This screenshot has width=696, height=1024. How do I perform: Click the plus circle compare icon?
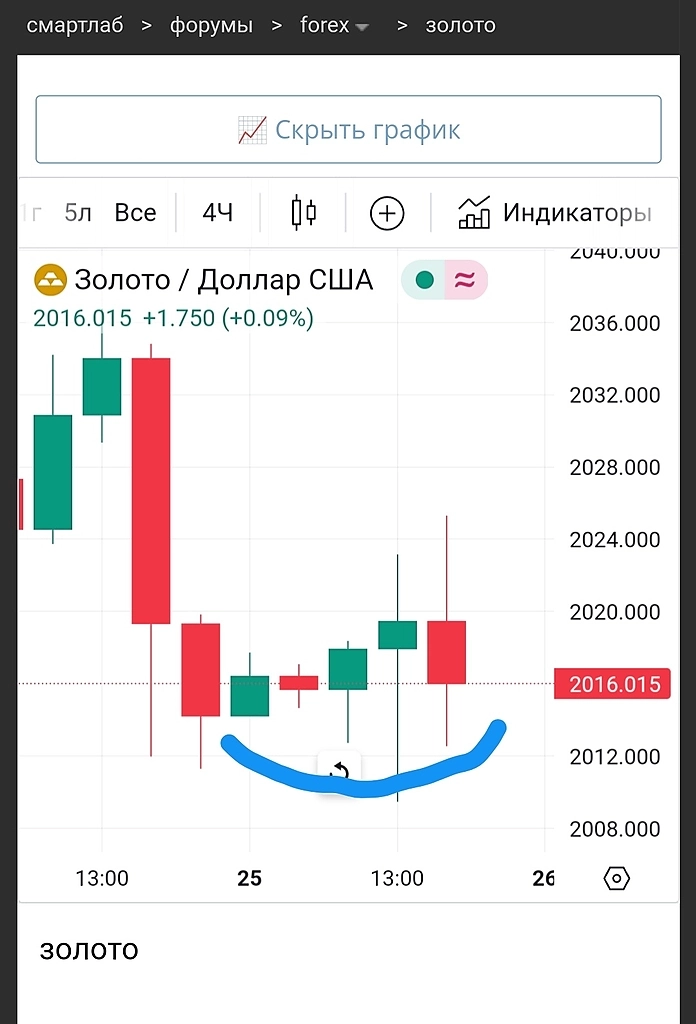[387, 213]
